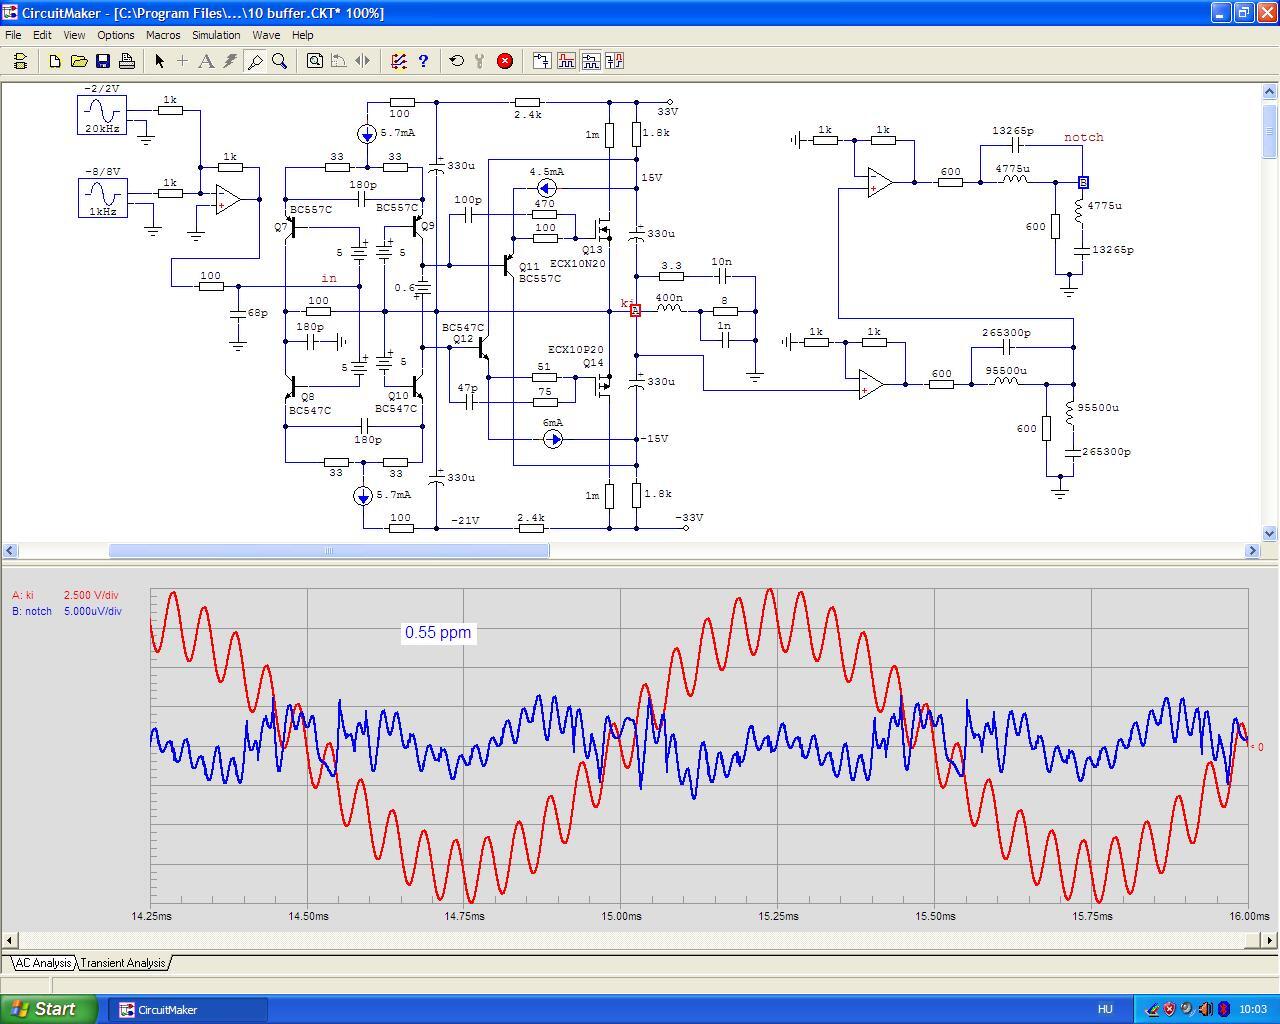The height and width of the screenshot is (1024, 1280).
Task: Click the Print icon in the toolbar
Action: click(126, 61)
